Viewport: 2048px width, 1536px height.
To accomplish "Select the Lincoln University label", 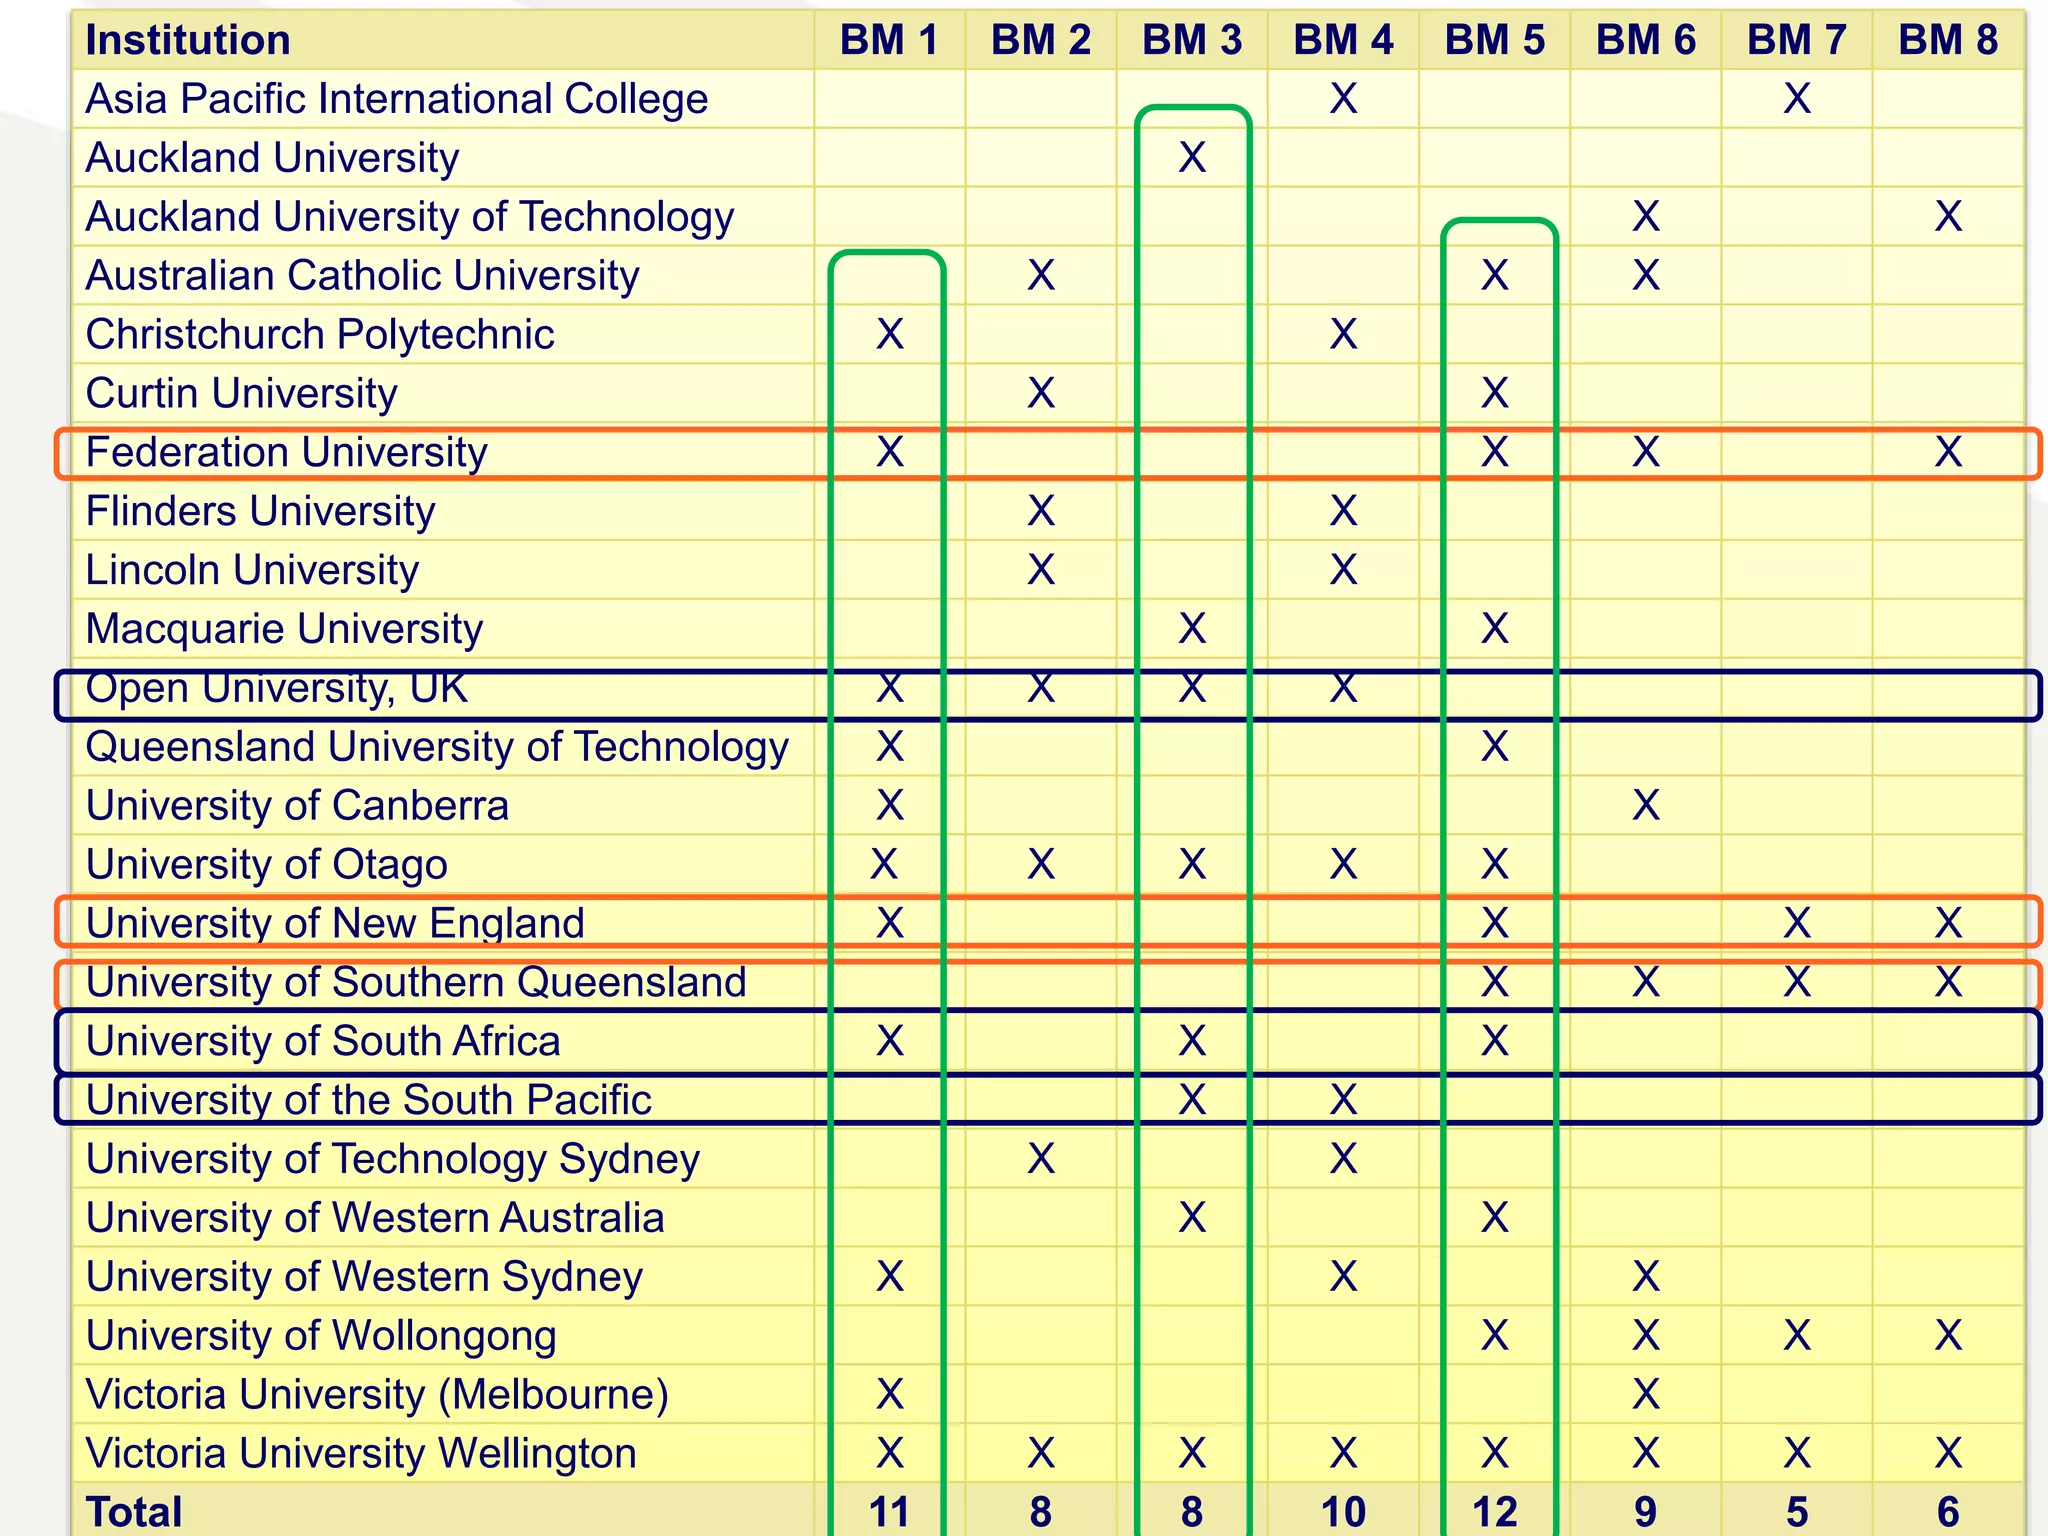I will [x=252, y=570].
